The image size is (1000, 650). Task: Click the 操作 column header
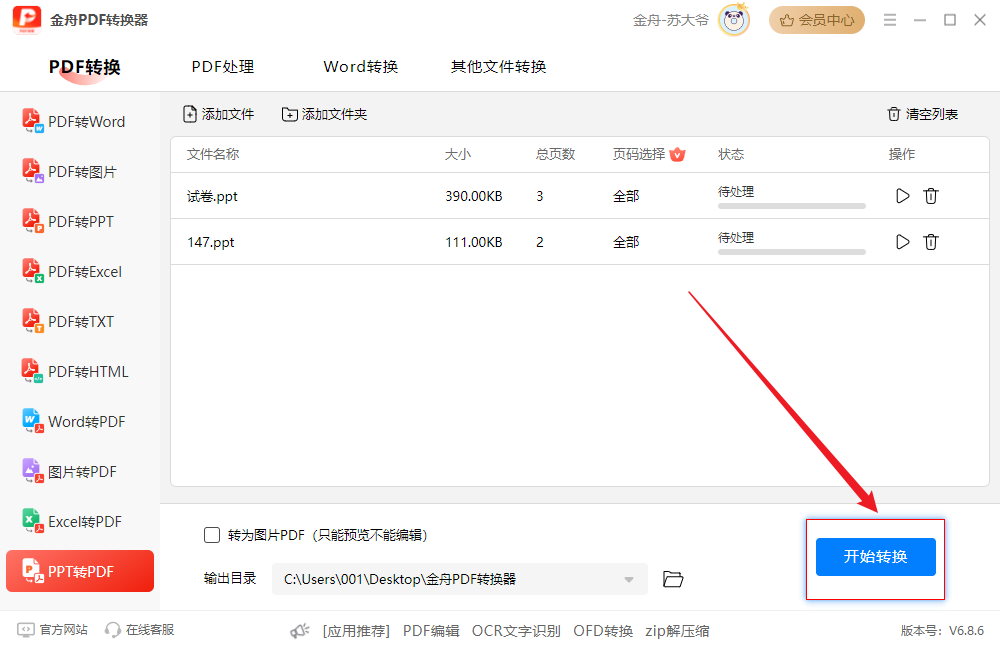coord(902,154)
